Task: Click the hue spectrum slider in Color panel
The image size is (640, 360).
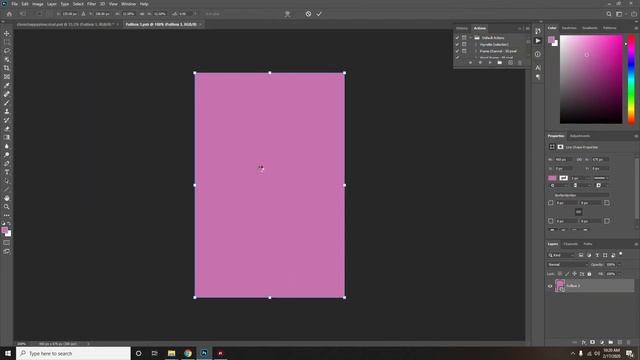Action: 631,79
